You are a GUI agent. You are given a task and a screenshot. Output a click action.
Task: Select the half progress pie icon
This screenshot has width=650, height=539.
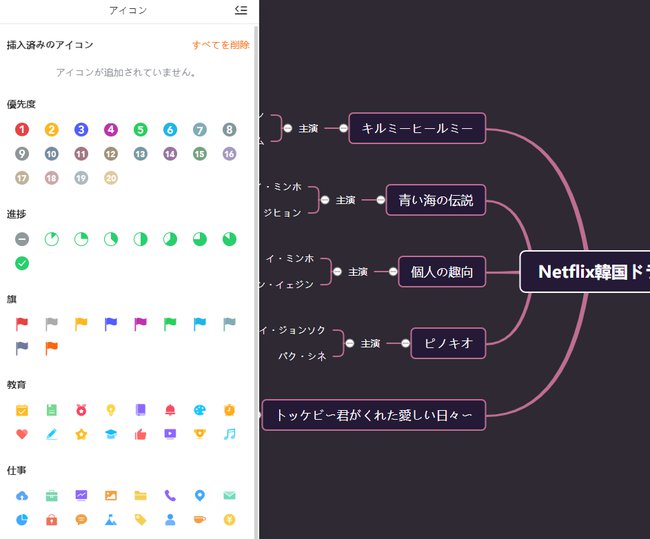[141, 239]
